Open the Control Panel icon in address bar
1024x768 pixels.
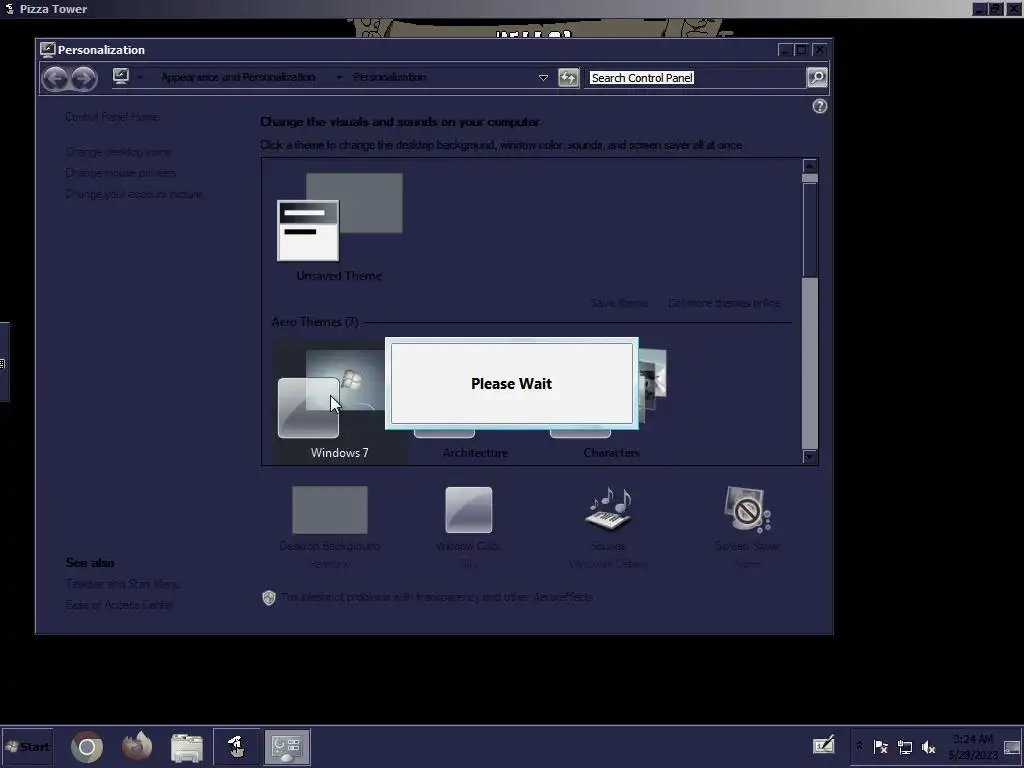tap(121, 77)
